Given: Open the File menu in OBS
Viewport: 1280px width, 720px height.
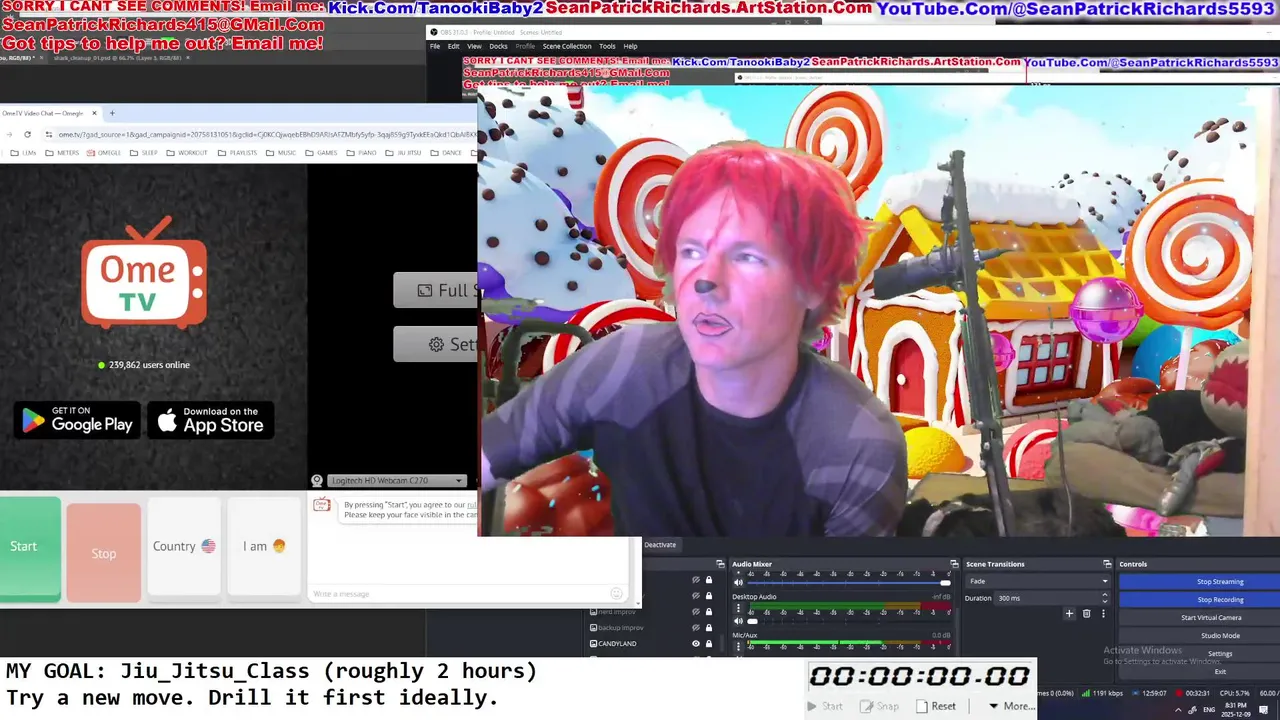Looking at the screenshot, I should (435, 46).
